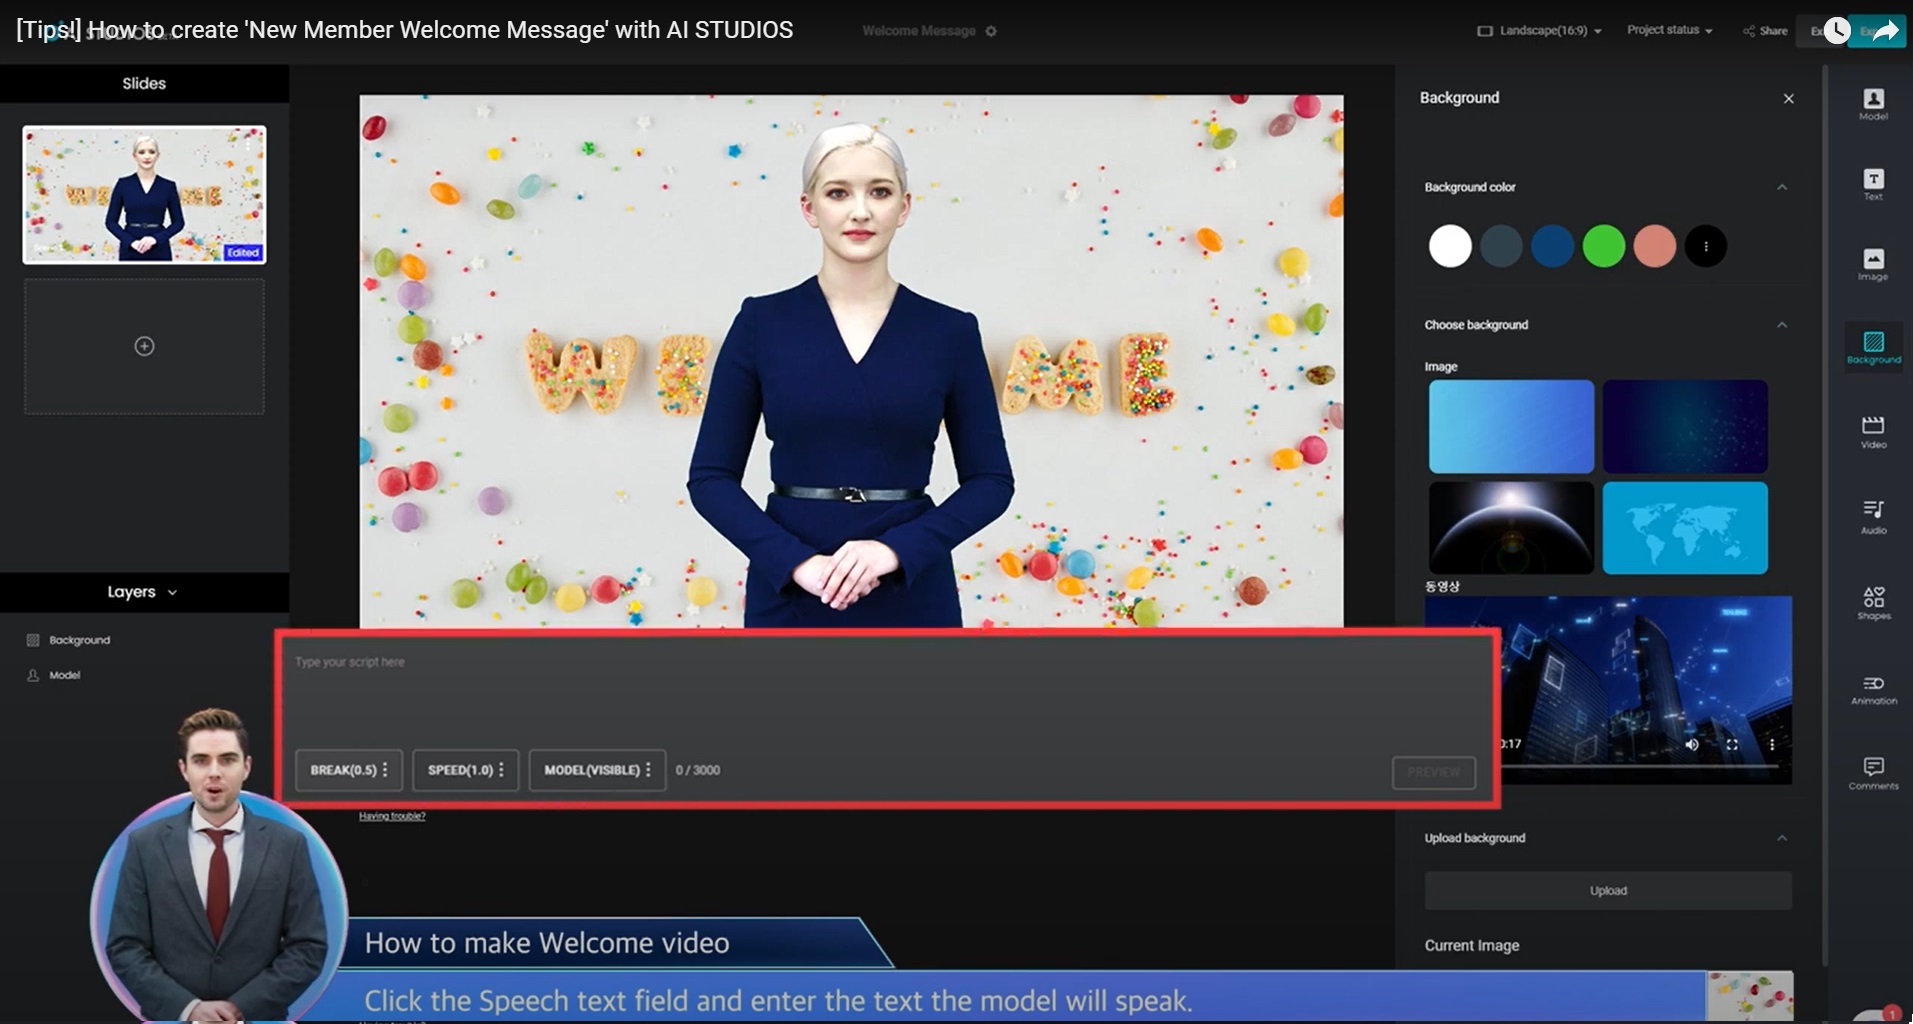Screen dimensions: 1913x1024
Task: Open more colors via black swatch
Action: [x=1706, y=246]
